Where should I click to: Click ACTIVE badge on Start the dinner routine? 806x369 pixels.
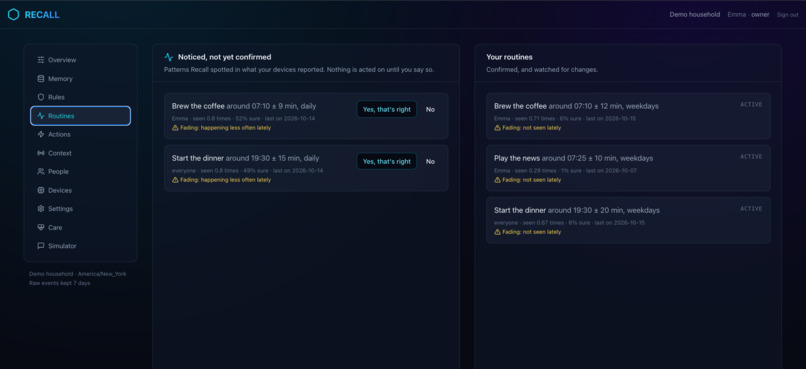pyautogui.click(x=751, y=209)
